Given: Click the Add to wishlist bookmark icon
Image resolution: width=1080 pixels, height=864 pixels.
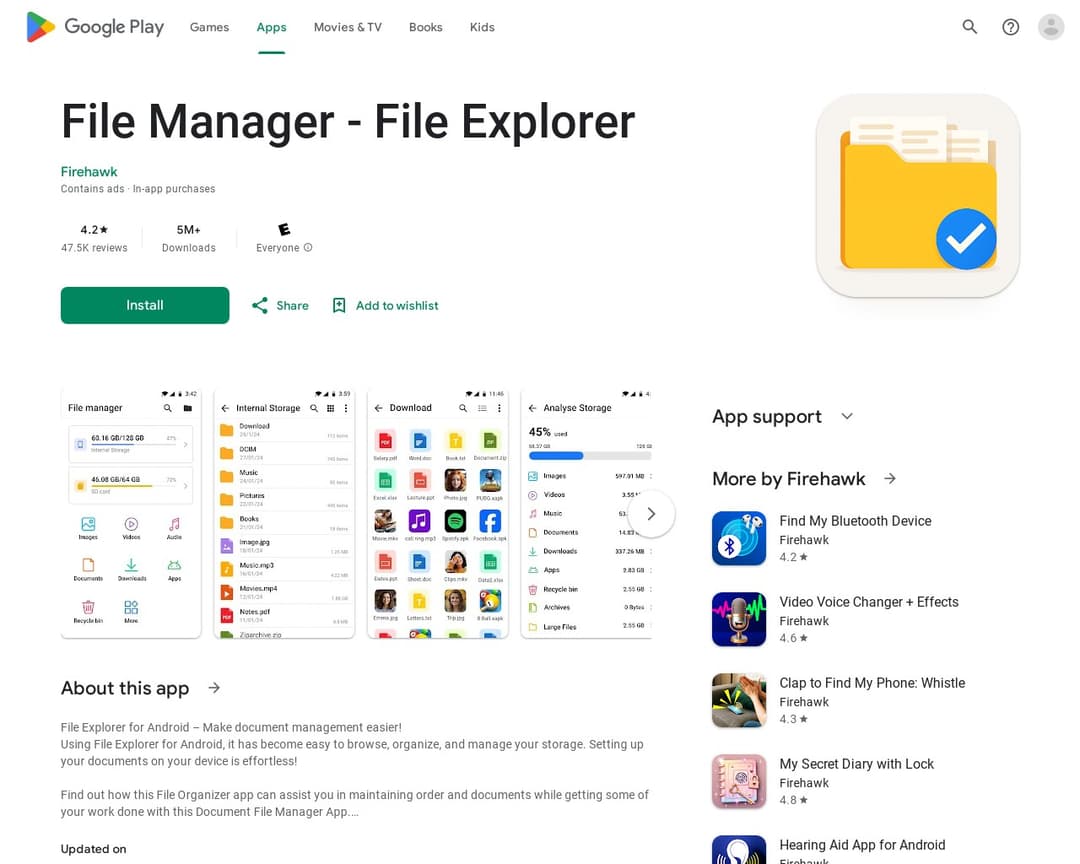Looking at the screenshot, I should [339, 305].
